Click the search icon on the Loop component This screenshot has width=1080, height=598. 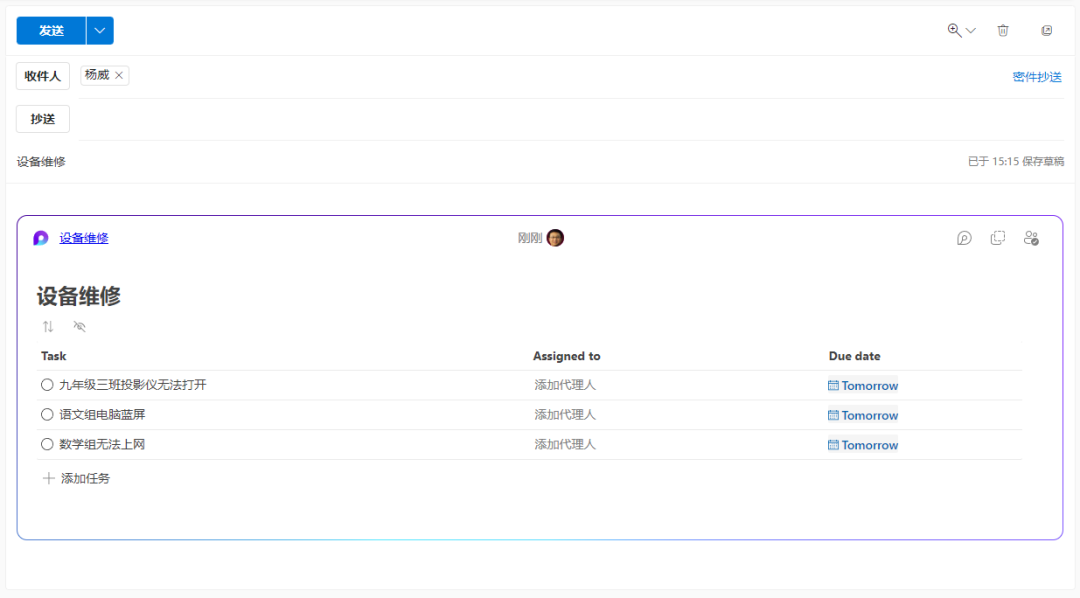963,238
